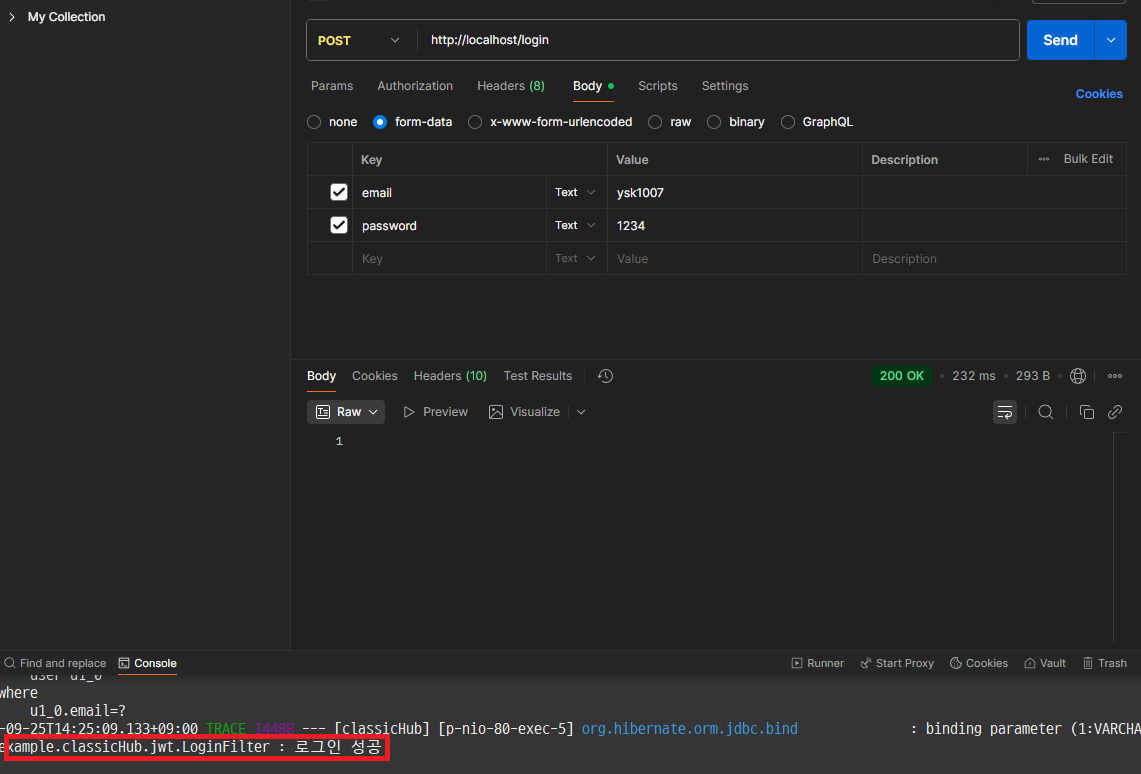1141x774 pixels.
Task: Send the request with the Send button
Action: click(1060, 40)
